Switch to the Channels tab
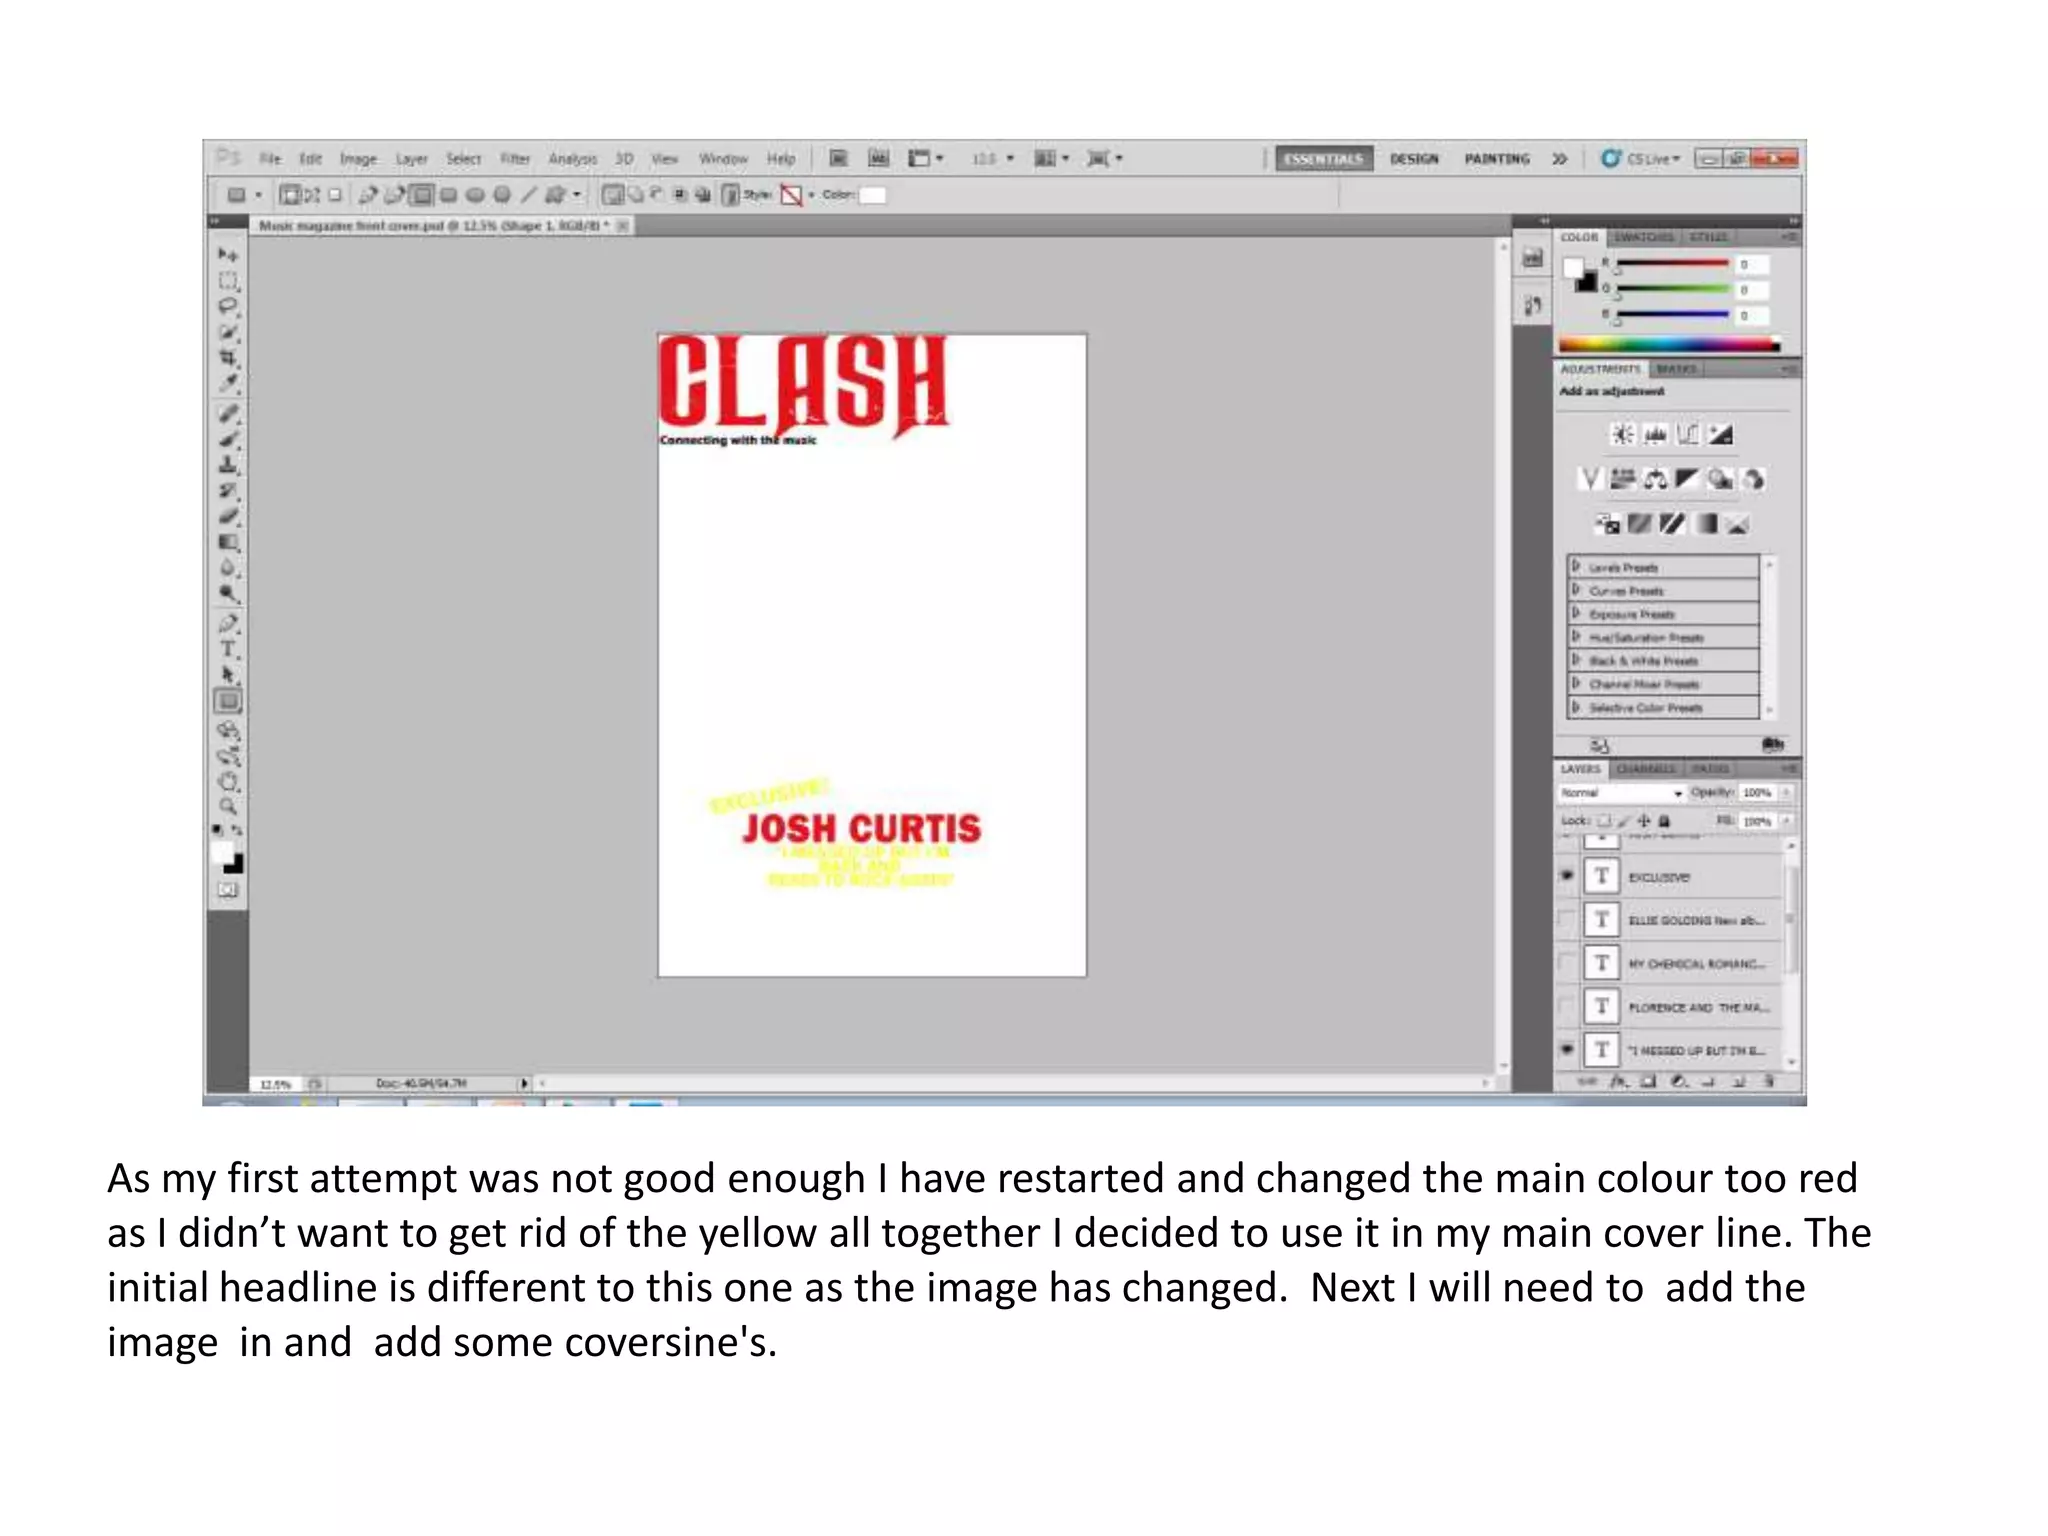This screenshot has height=1536, width=2048. click(1646, 768)
